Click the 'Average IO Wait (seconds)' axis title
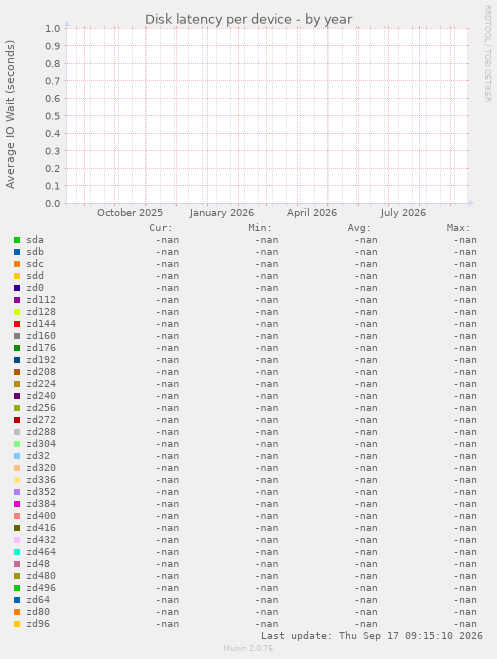Screen dimensions: 497x659 pyautogui.click(x=10, y=114)
